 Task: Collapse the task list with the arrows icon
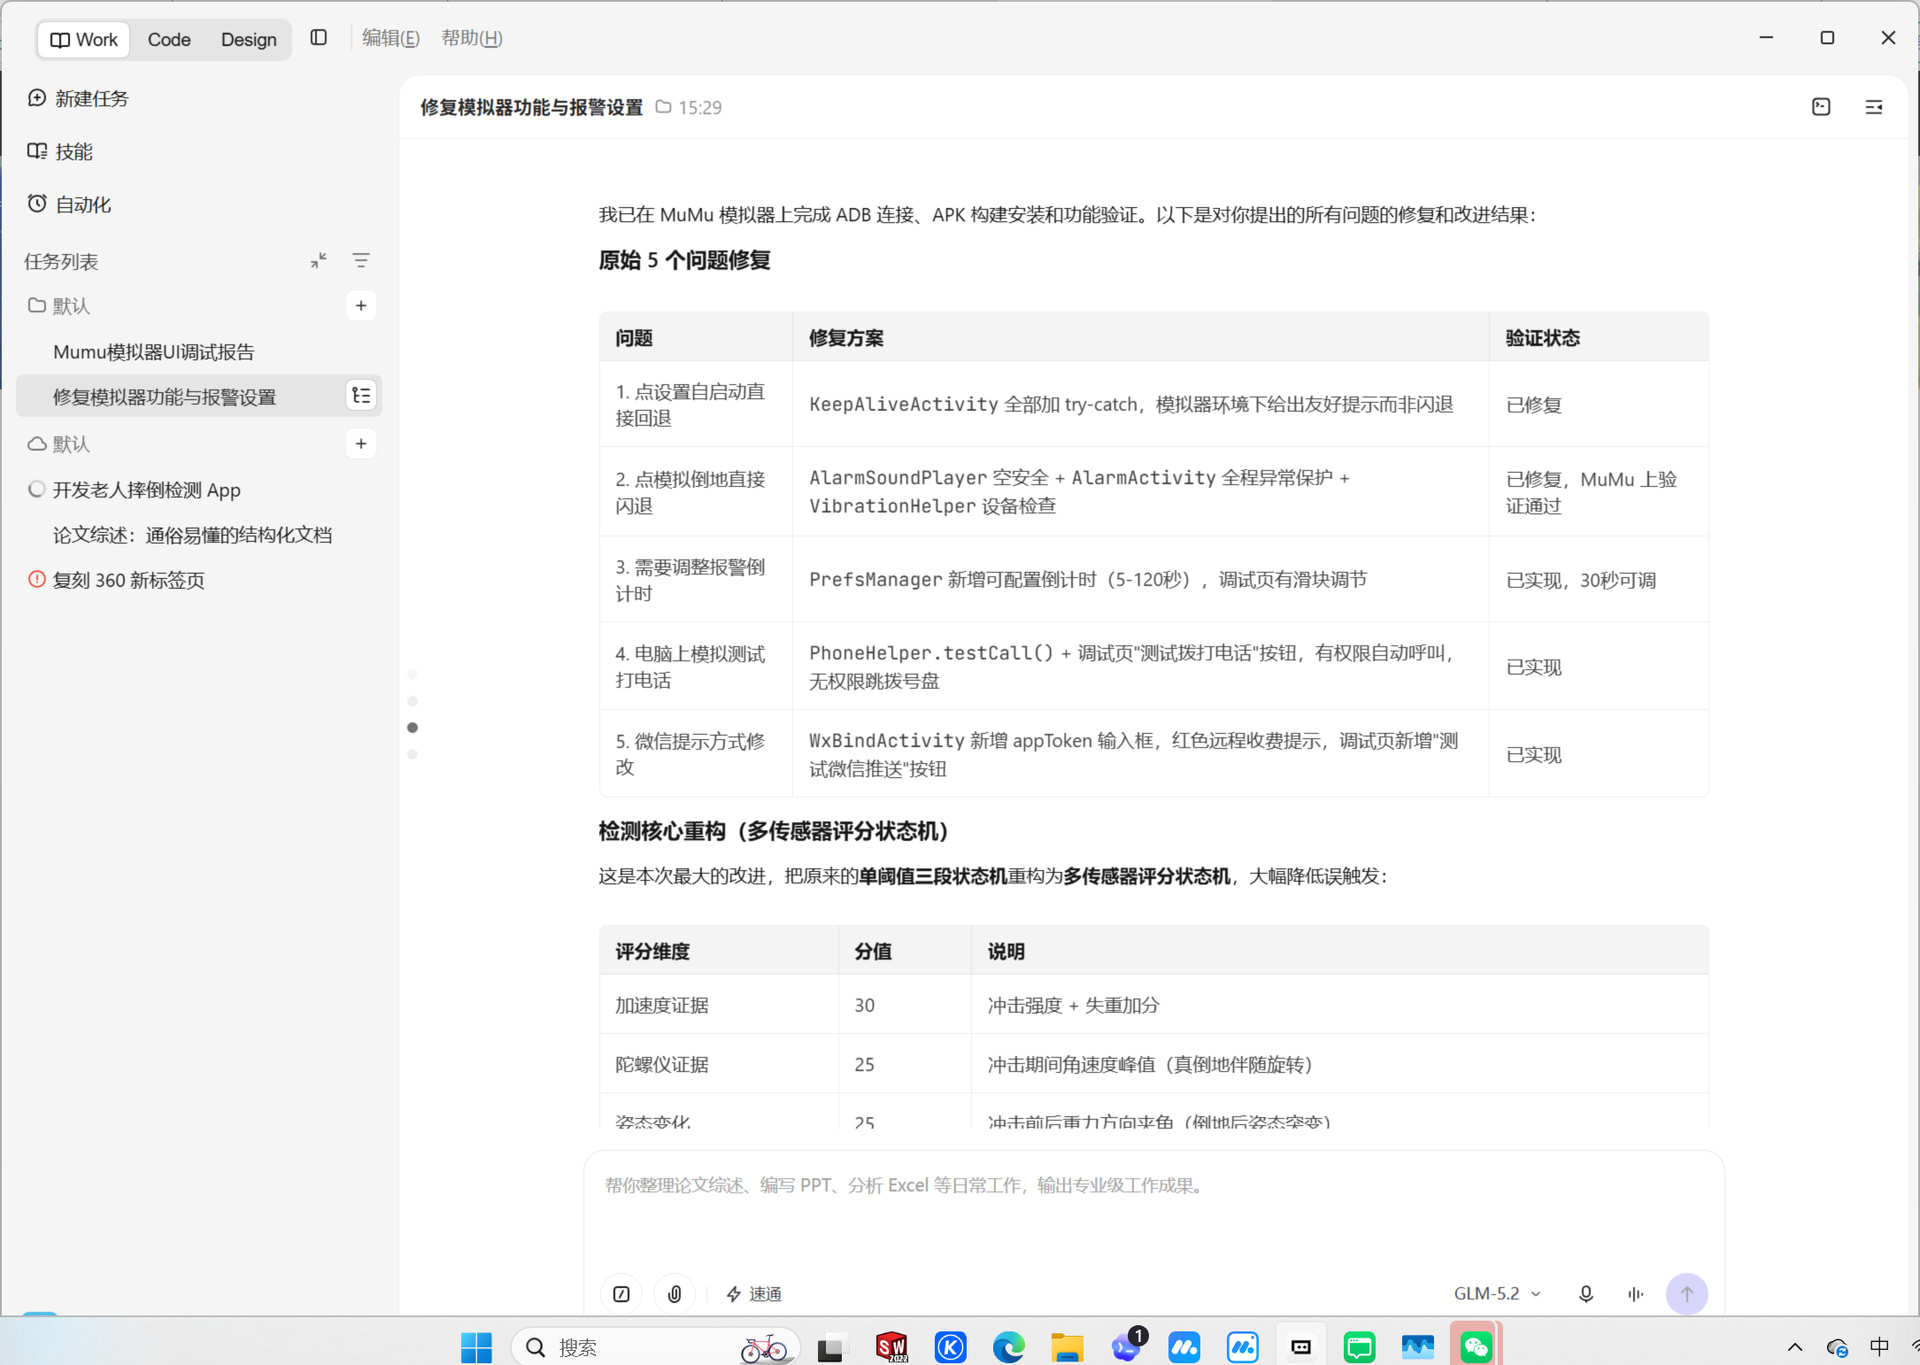(318, 261)
